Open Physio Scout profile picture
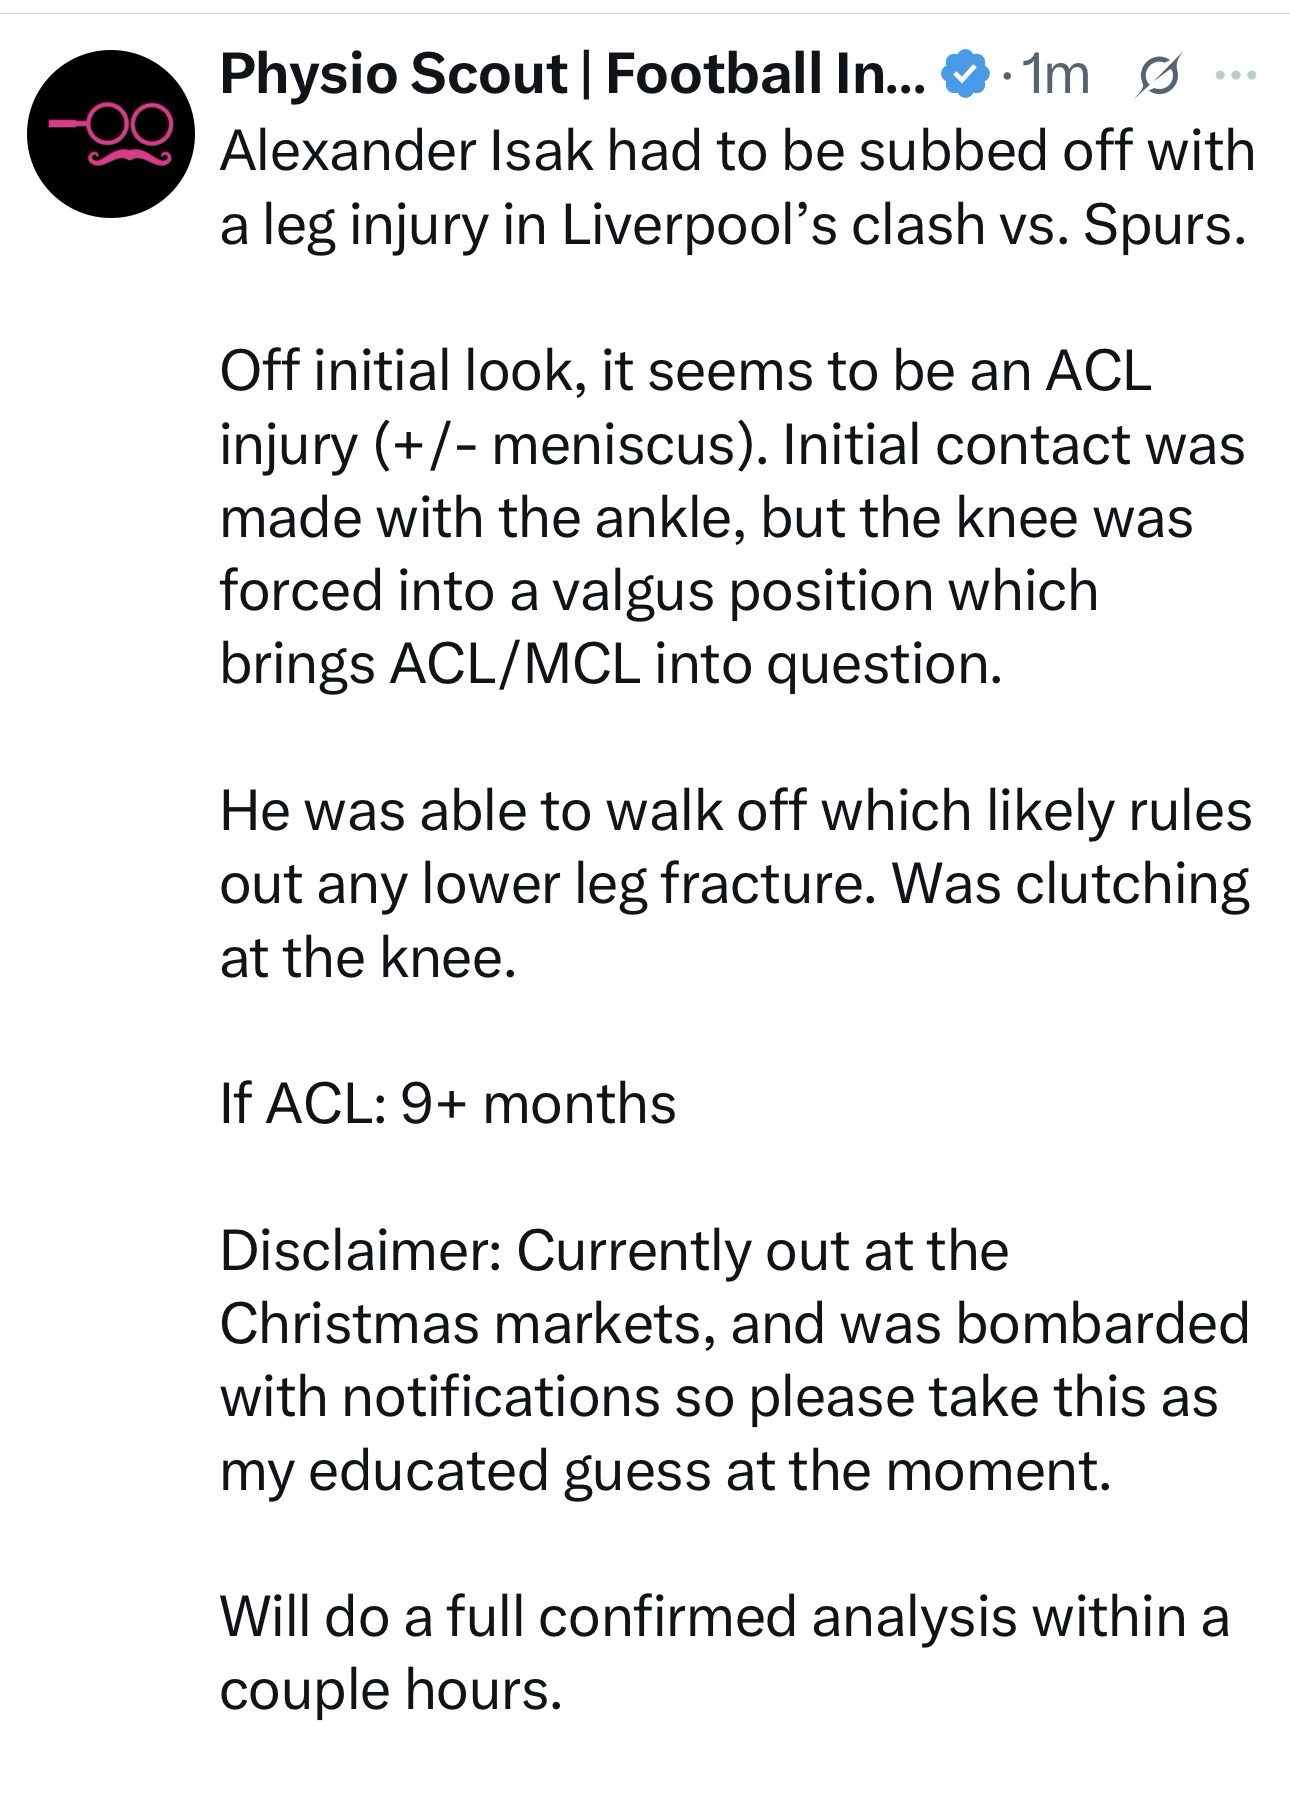Screen dimensions: 1290x1794 (x=109, y=133)
